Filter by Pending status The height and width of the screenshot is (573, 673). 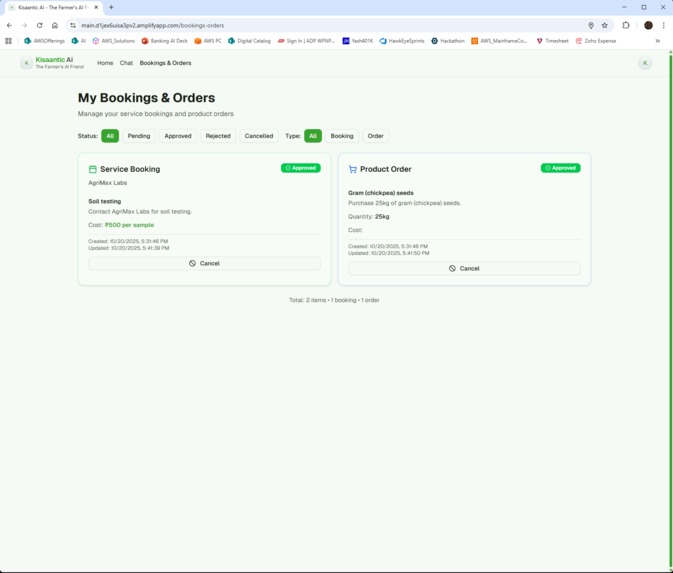(x=139, y=136)
